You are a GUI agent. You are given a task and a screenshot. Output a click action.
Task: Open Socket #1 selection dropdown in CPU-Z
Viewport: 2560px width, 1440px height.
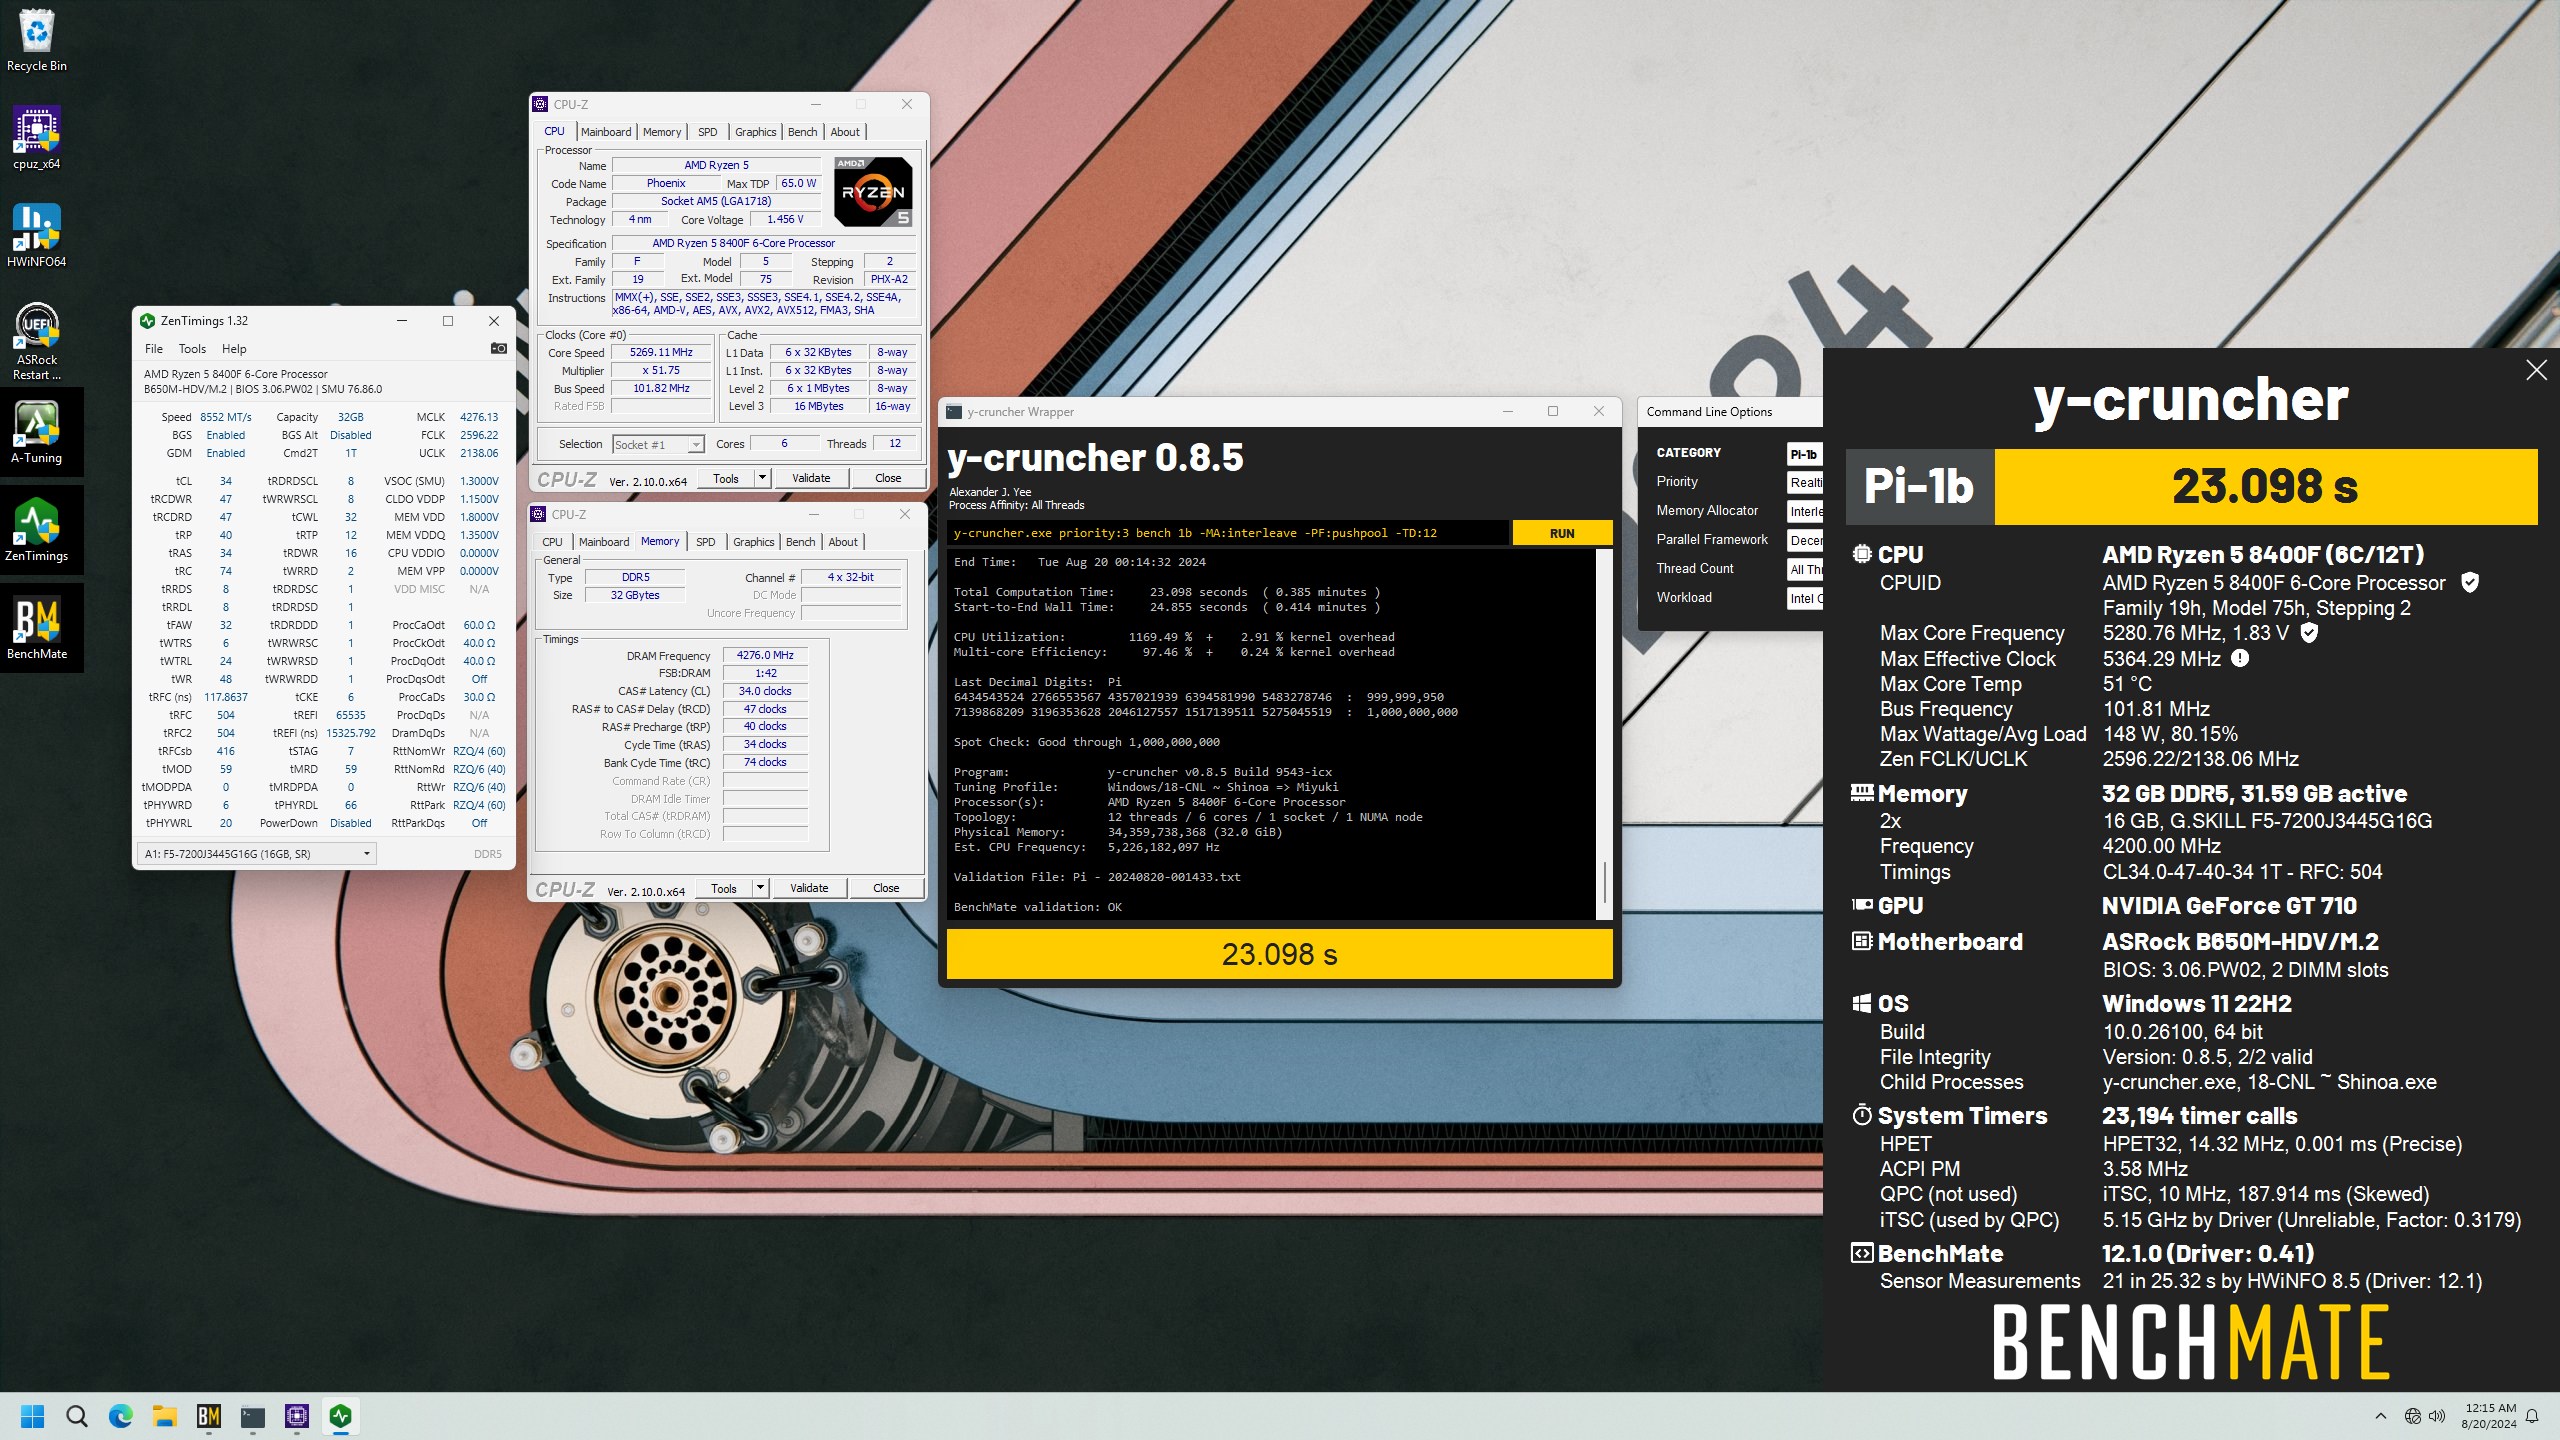coord(658,444)
